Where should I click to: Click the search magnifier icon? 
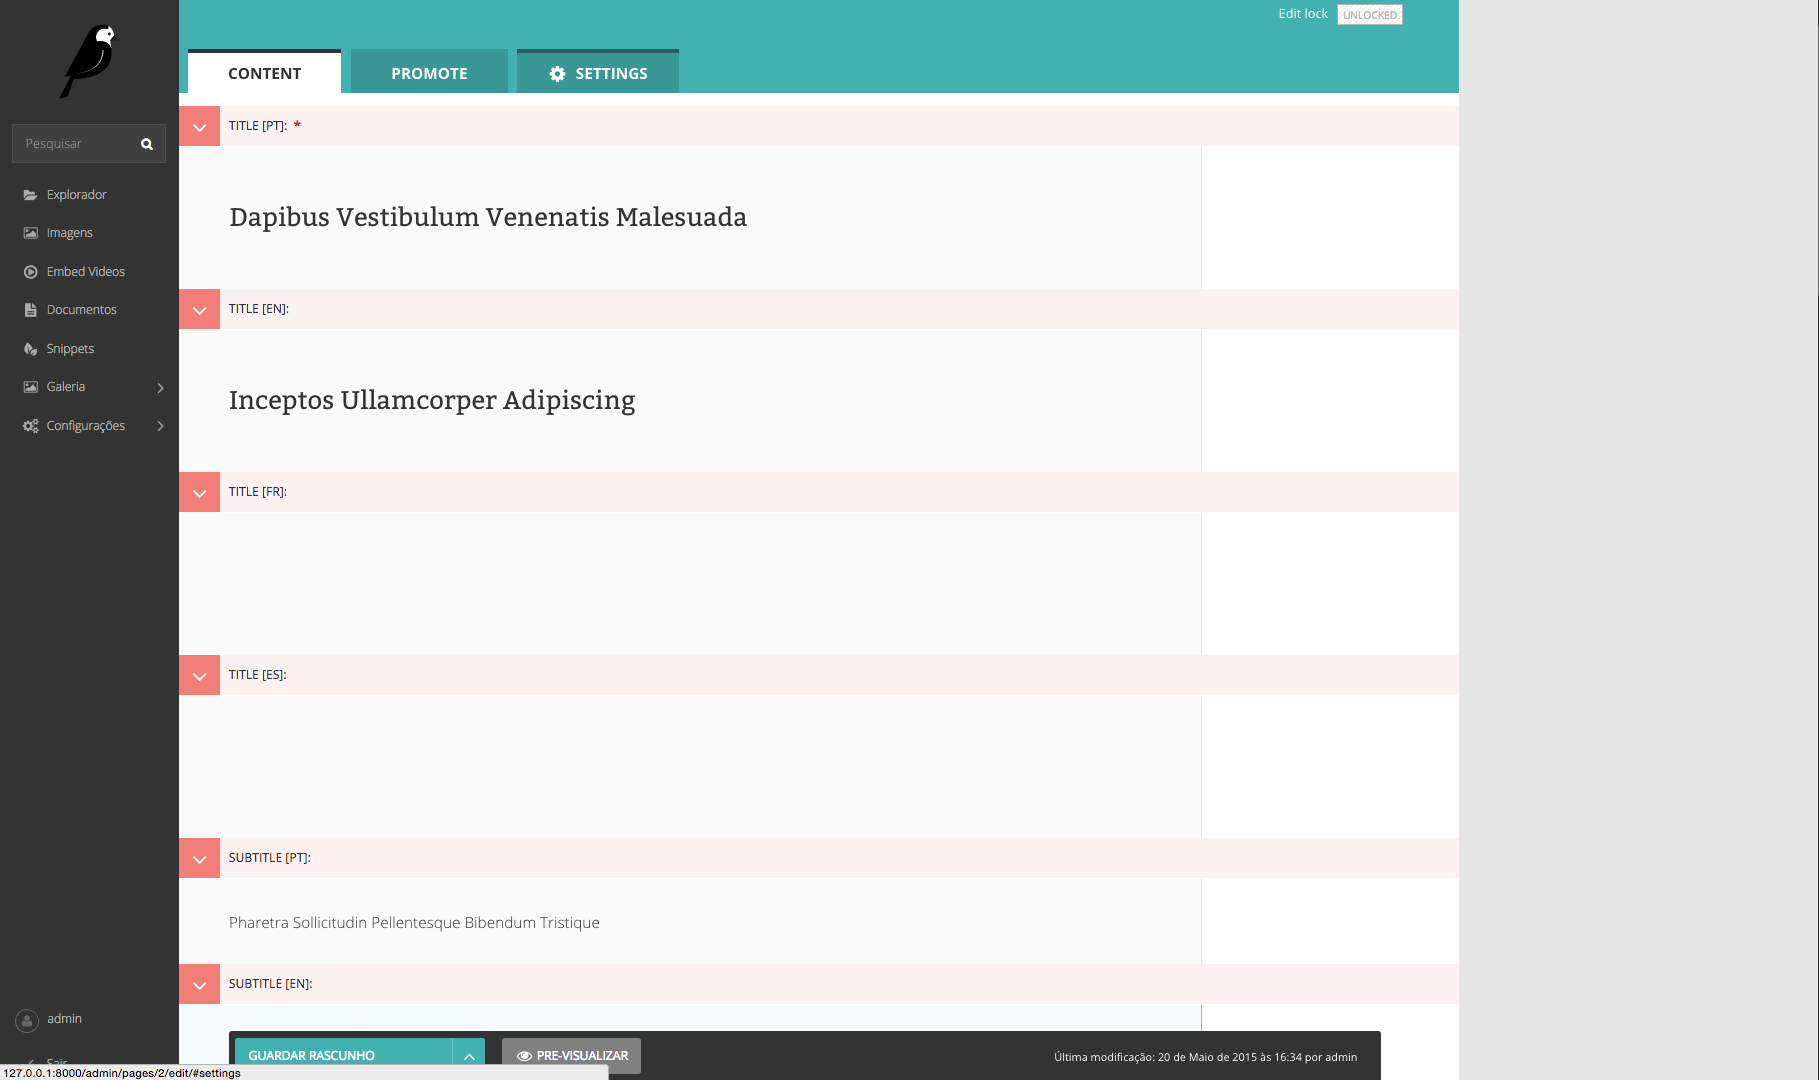(x=147, y=144)
